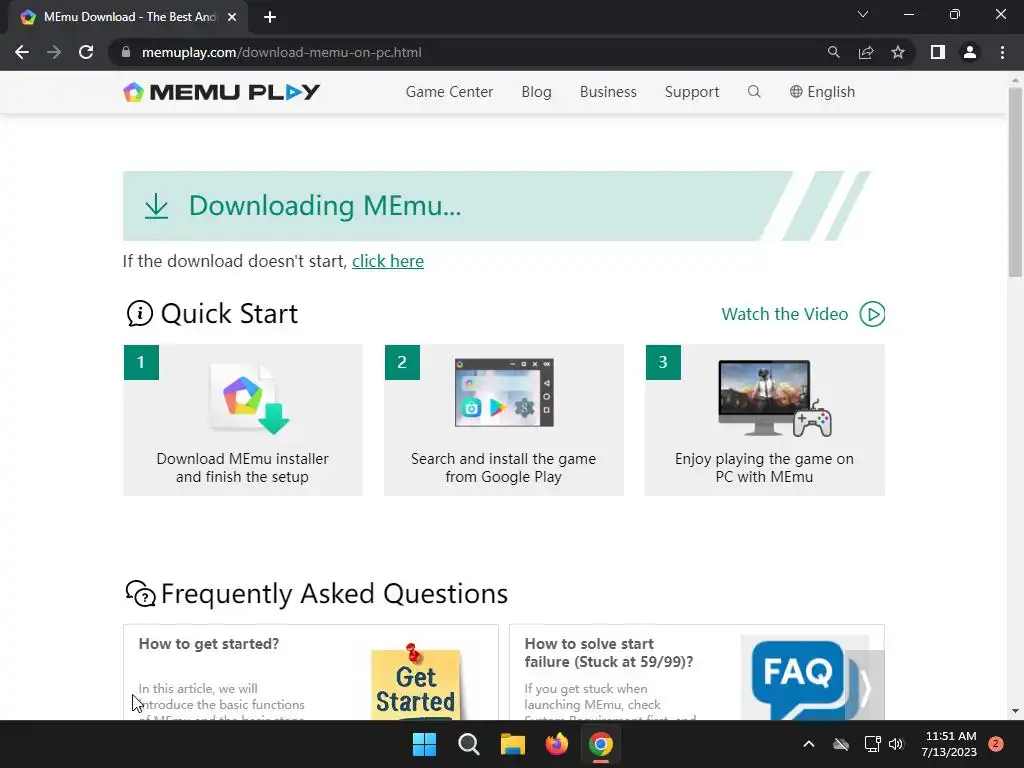Click 'Enjoy playing the game on PC' text
The width and height of the screenshot is (1024, 768).
pyautogui.click(x=765, y=468)
